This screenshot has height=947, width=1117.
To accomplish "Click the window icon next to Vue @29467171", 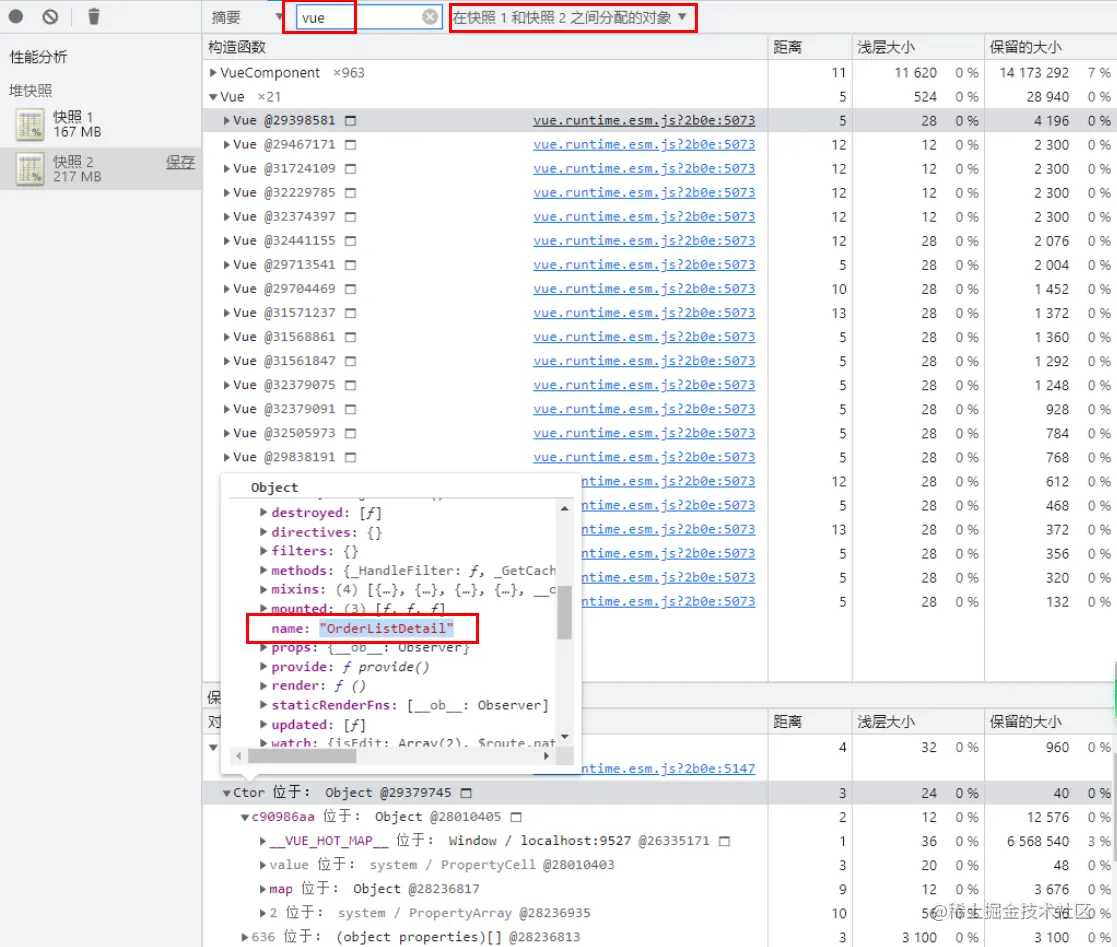I will click(x=350, y=145).
